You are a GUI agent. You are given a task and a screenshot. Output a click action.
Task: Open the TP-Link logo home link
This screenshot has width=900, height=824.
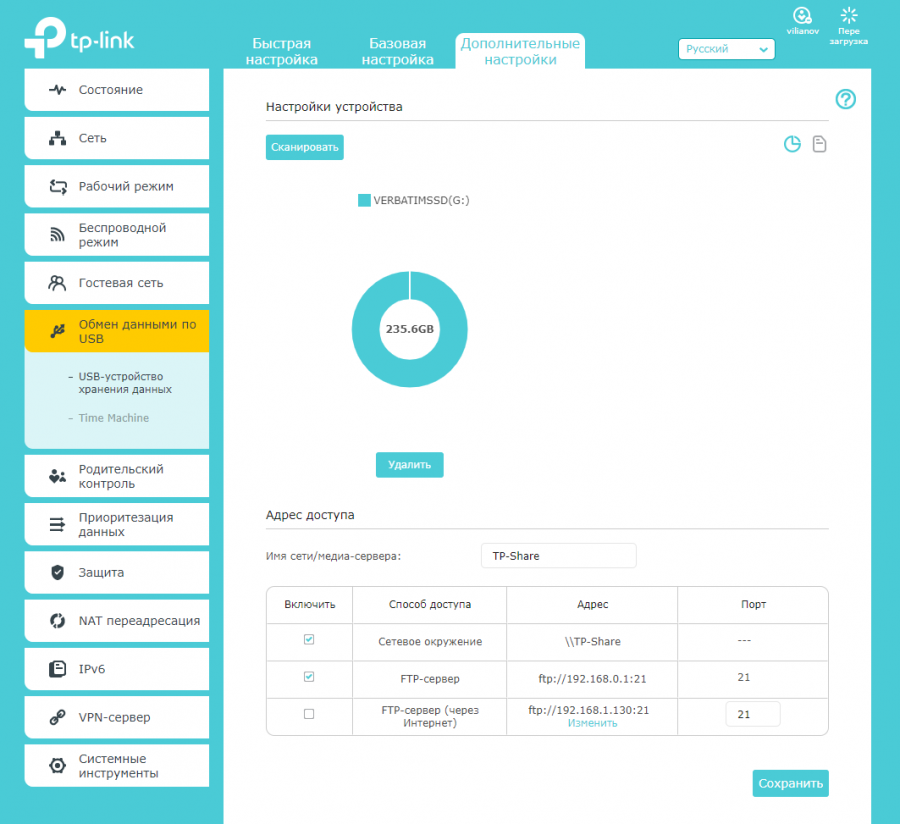[79, 38]
